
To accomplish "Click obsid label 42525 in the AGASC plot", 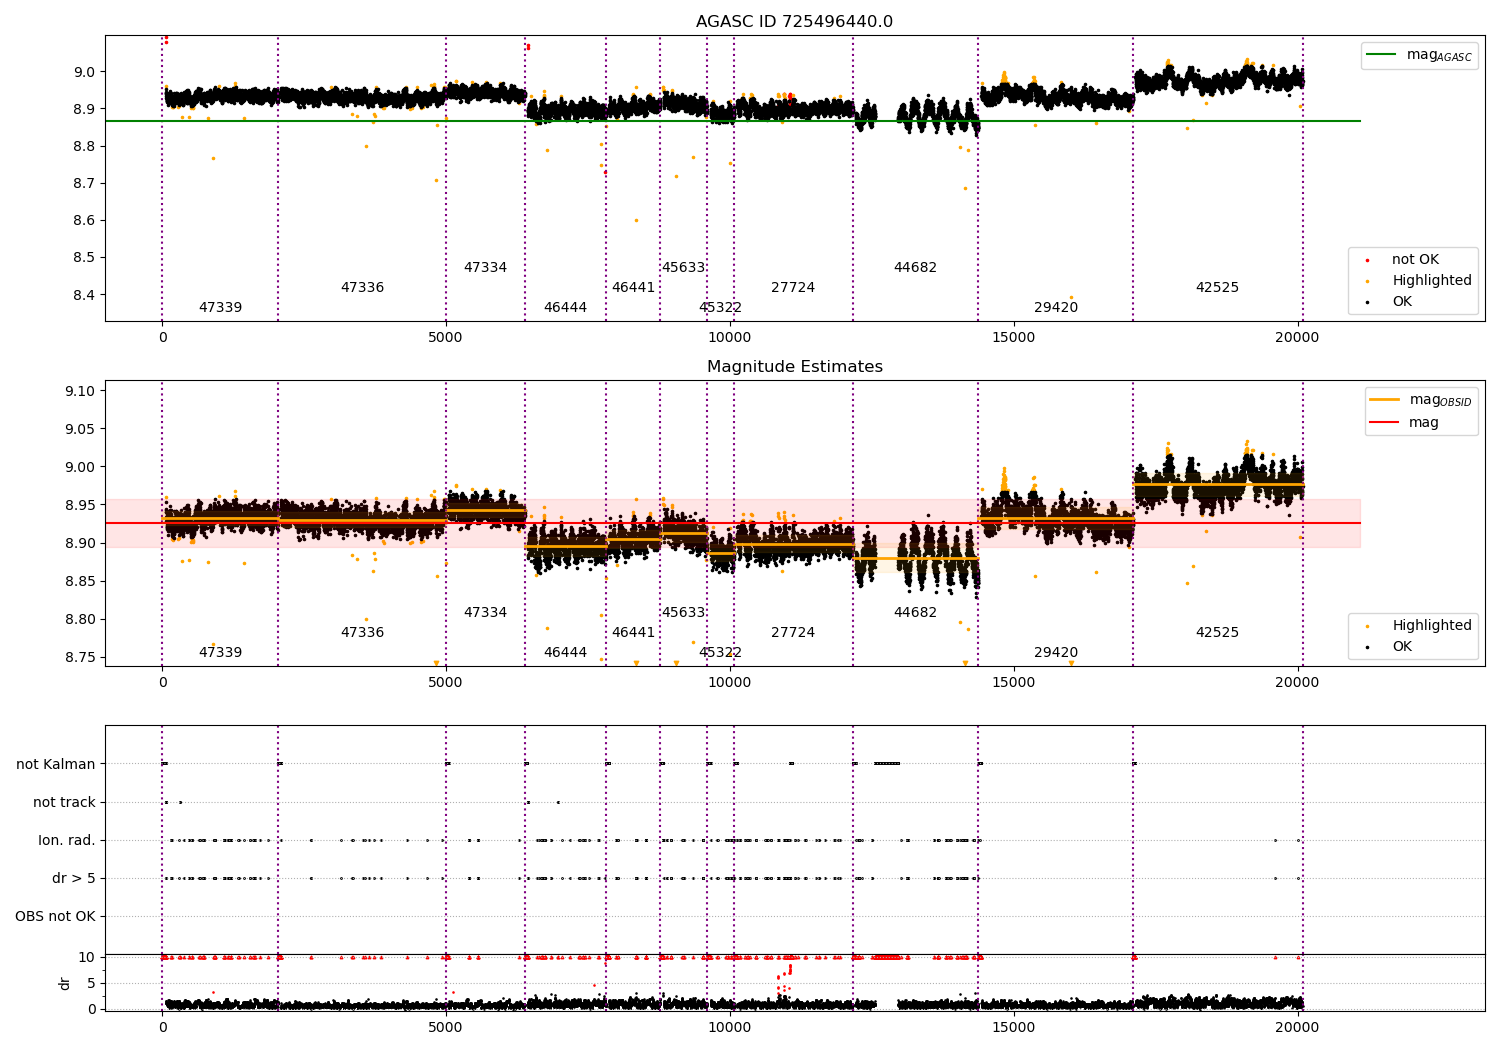I will click(x=1217, y=288).
